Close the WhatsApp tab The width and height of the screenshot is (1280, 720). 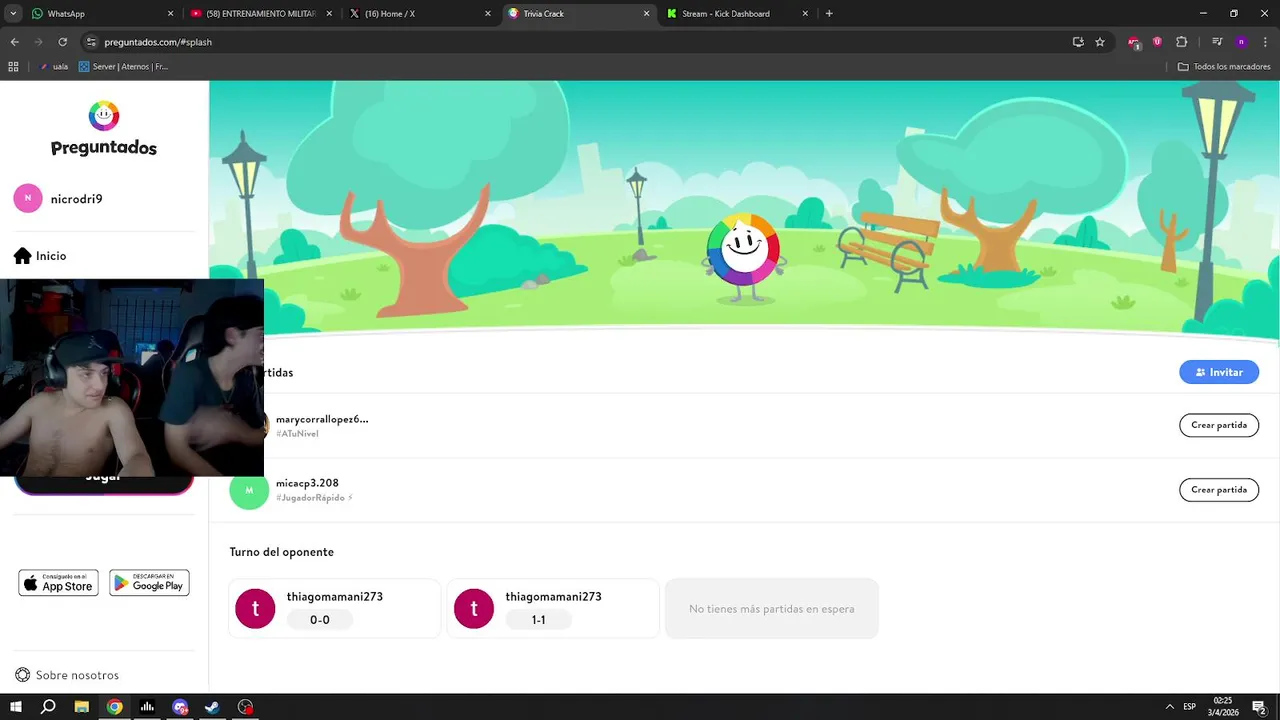[170, 14]
